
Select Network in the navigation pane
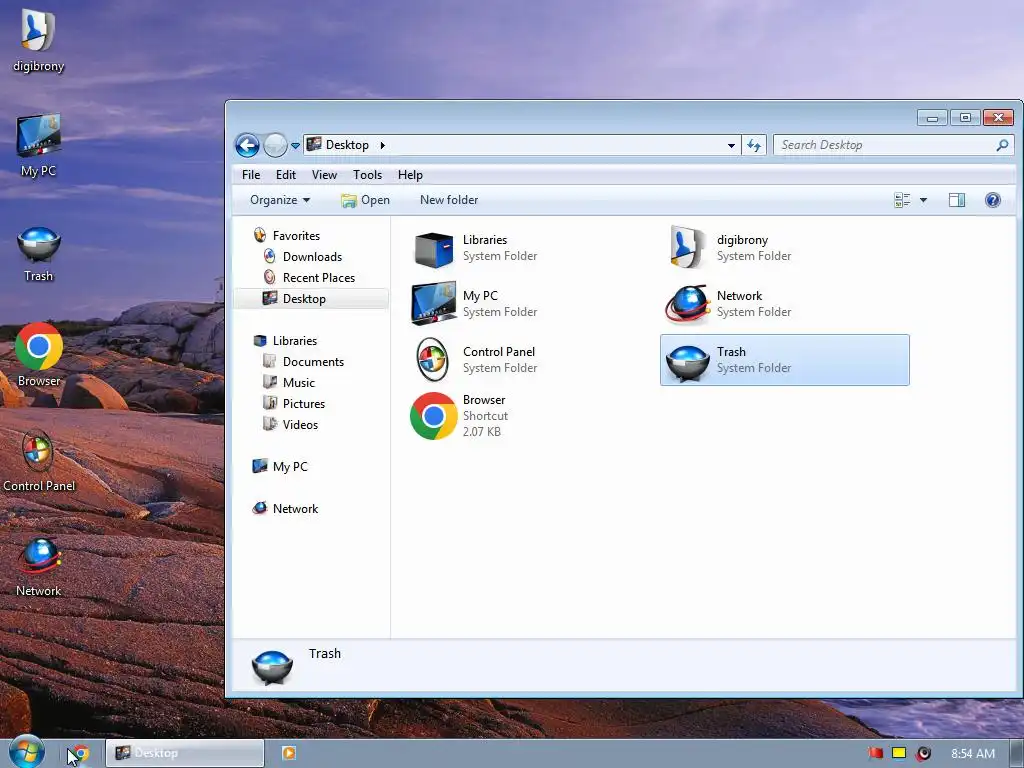tap(295, 509)
